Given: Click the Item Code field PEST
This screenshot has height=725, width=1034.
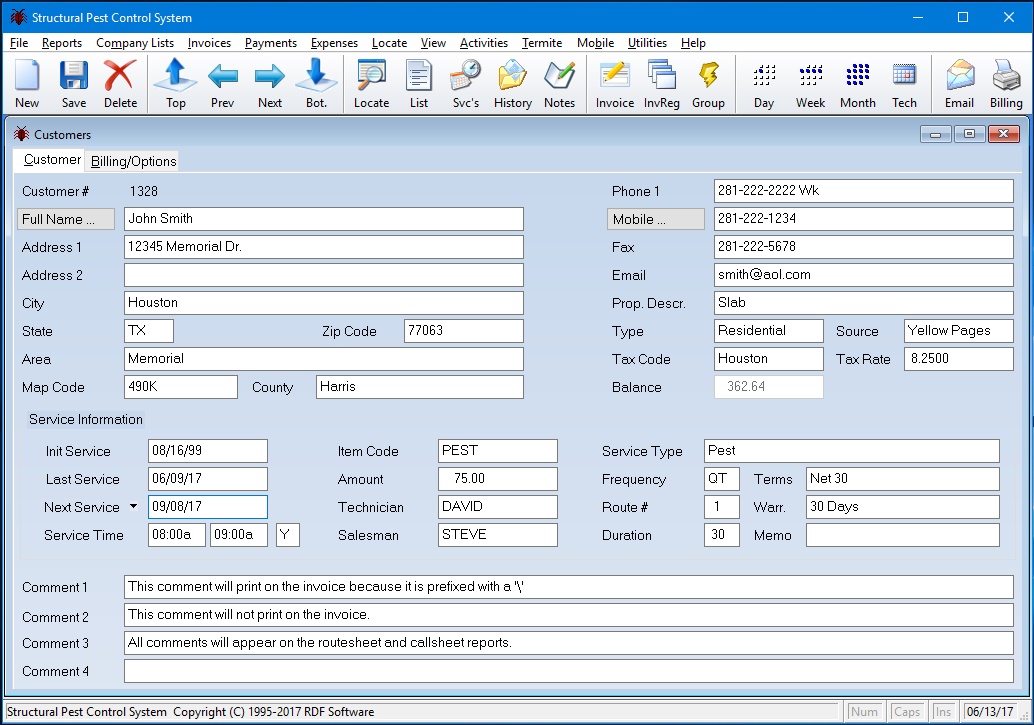Looking at the screenshot, I should pyautogui.click(x=498, y=451).
